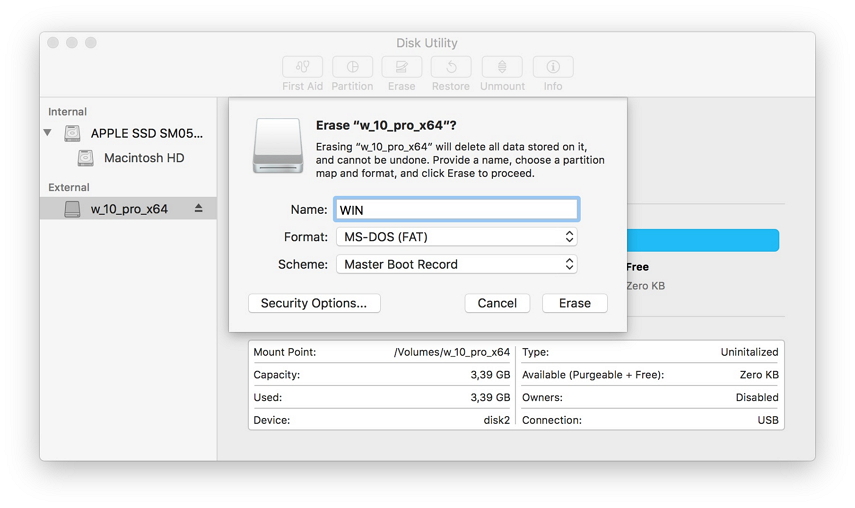Open the Format dropdown MS-DOS (FAT)
Image resolution: width=855 pixels, height=508 pixels.
click(456, 237)
